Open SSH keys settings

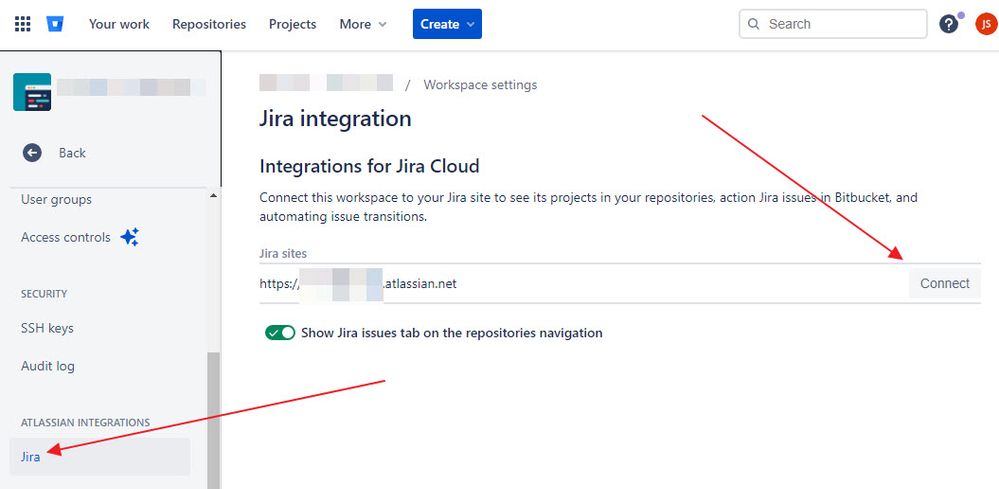(x=47, y=328)
